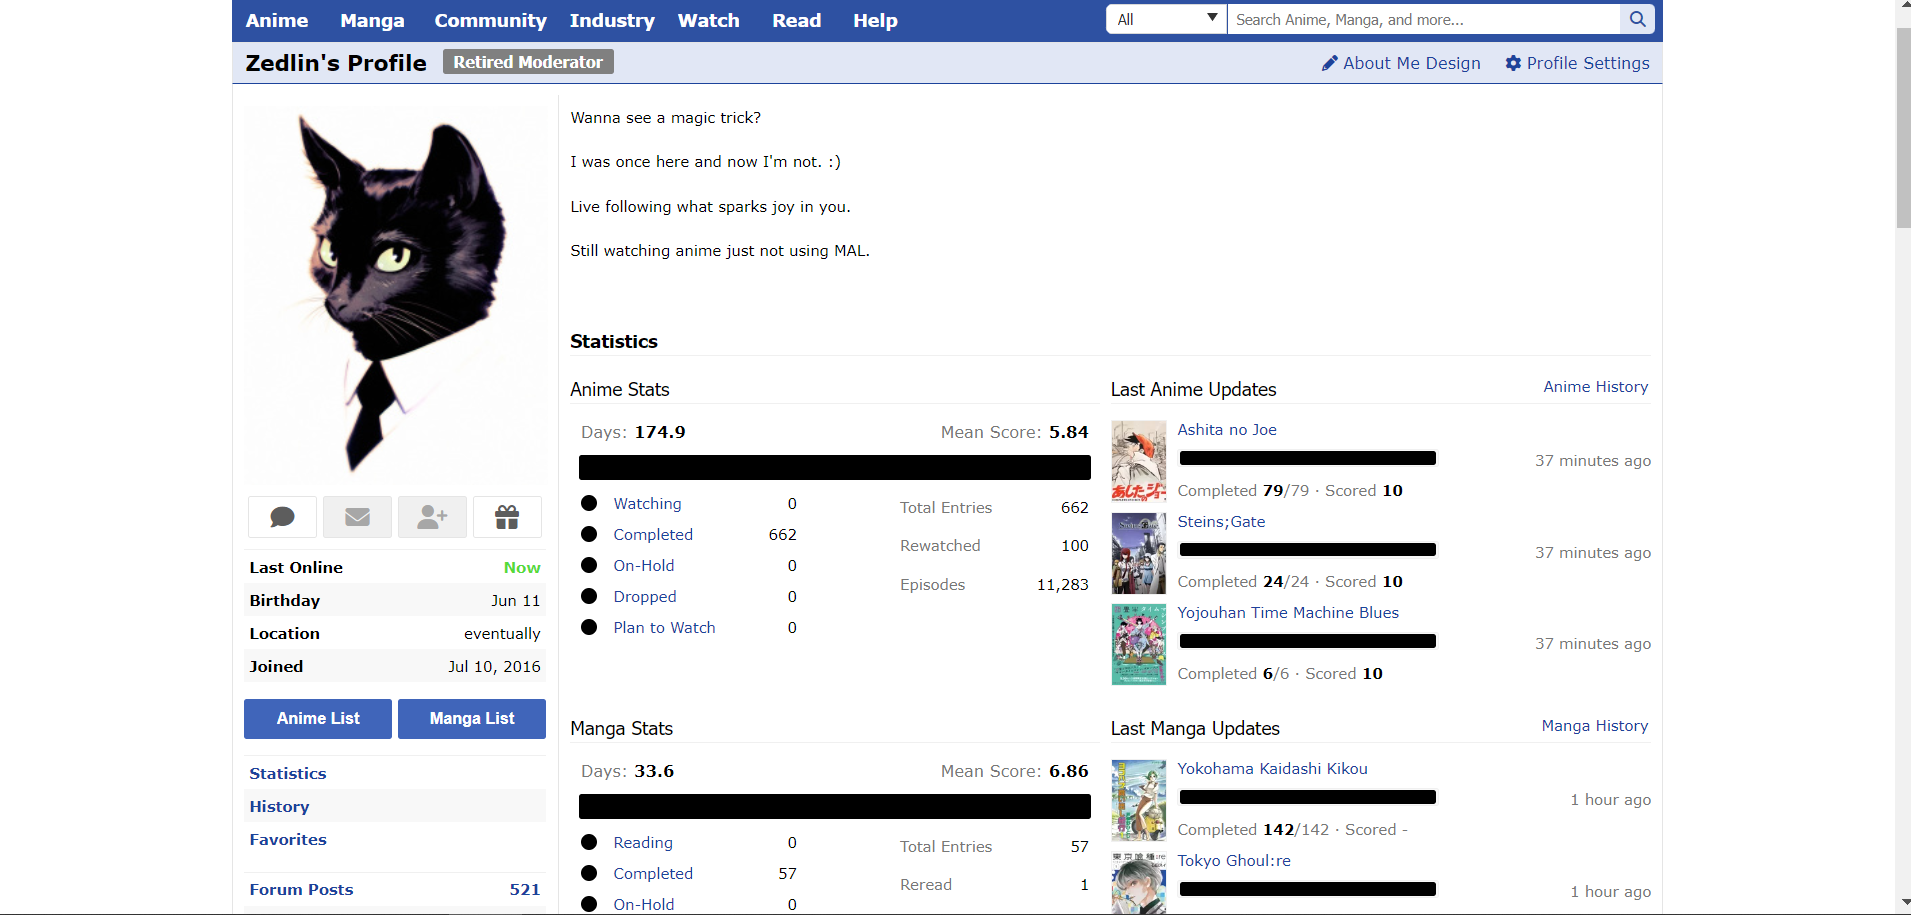
Task: Click the Yojouhan Time Machine Blues progress bar
Action: click(x=1307, y=641)
